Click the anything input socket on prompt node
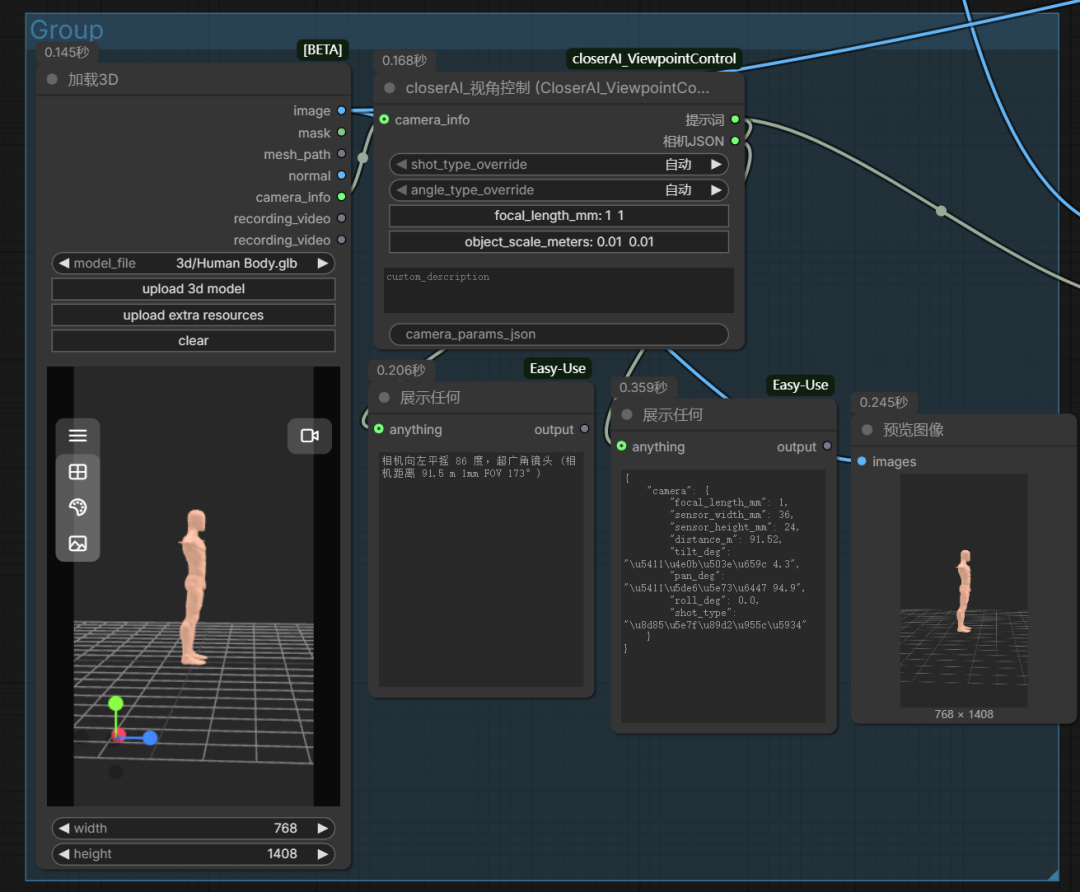 click(379, 429)
